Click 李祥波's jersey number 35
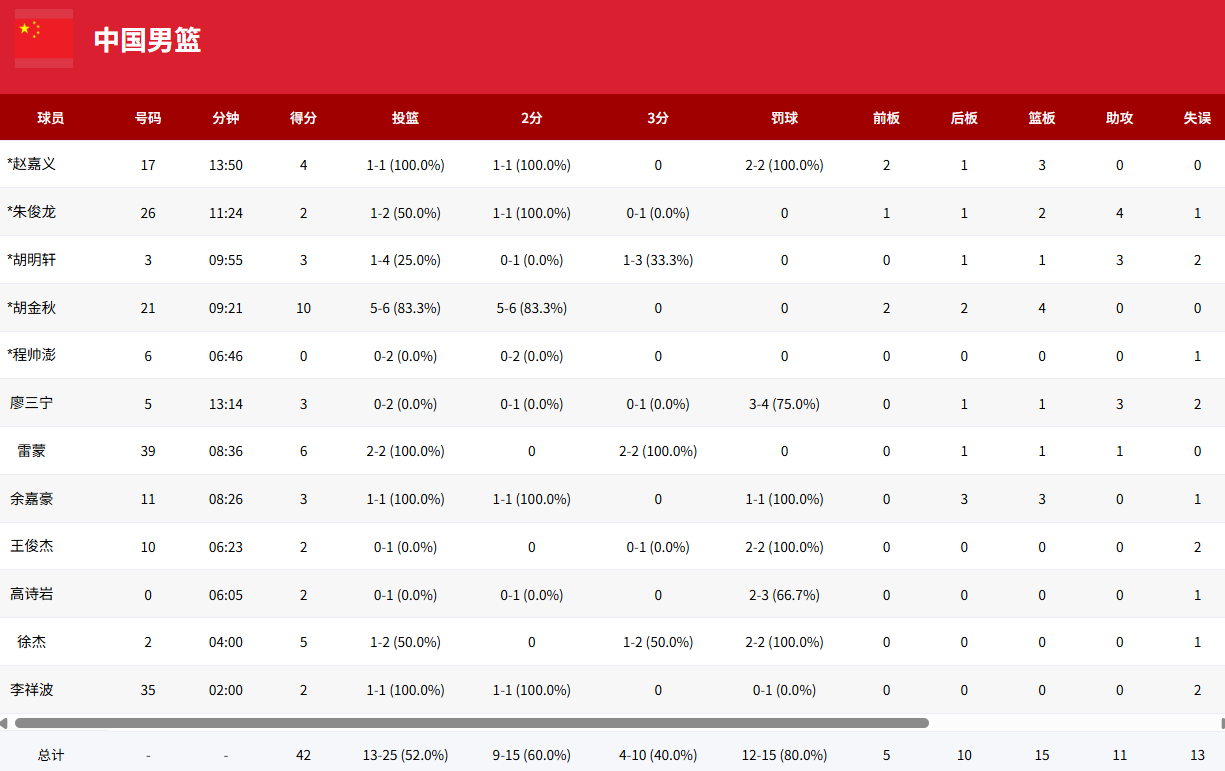The image size is (1225, 771). click(148, 690)
